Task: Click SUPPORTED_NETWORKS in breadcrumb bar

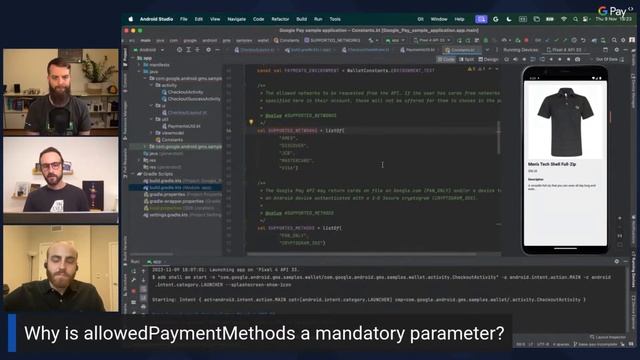Action: coord(332,40)
